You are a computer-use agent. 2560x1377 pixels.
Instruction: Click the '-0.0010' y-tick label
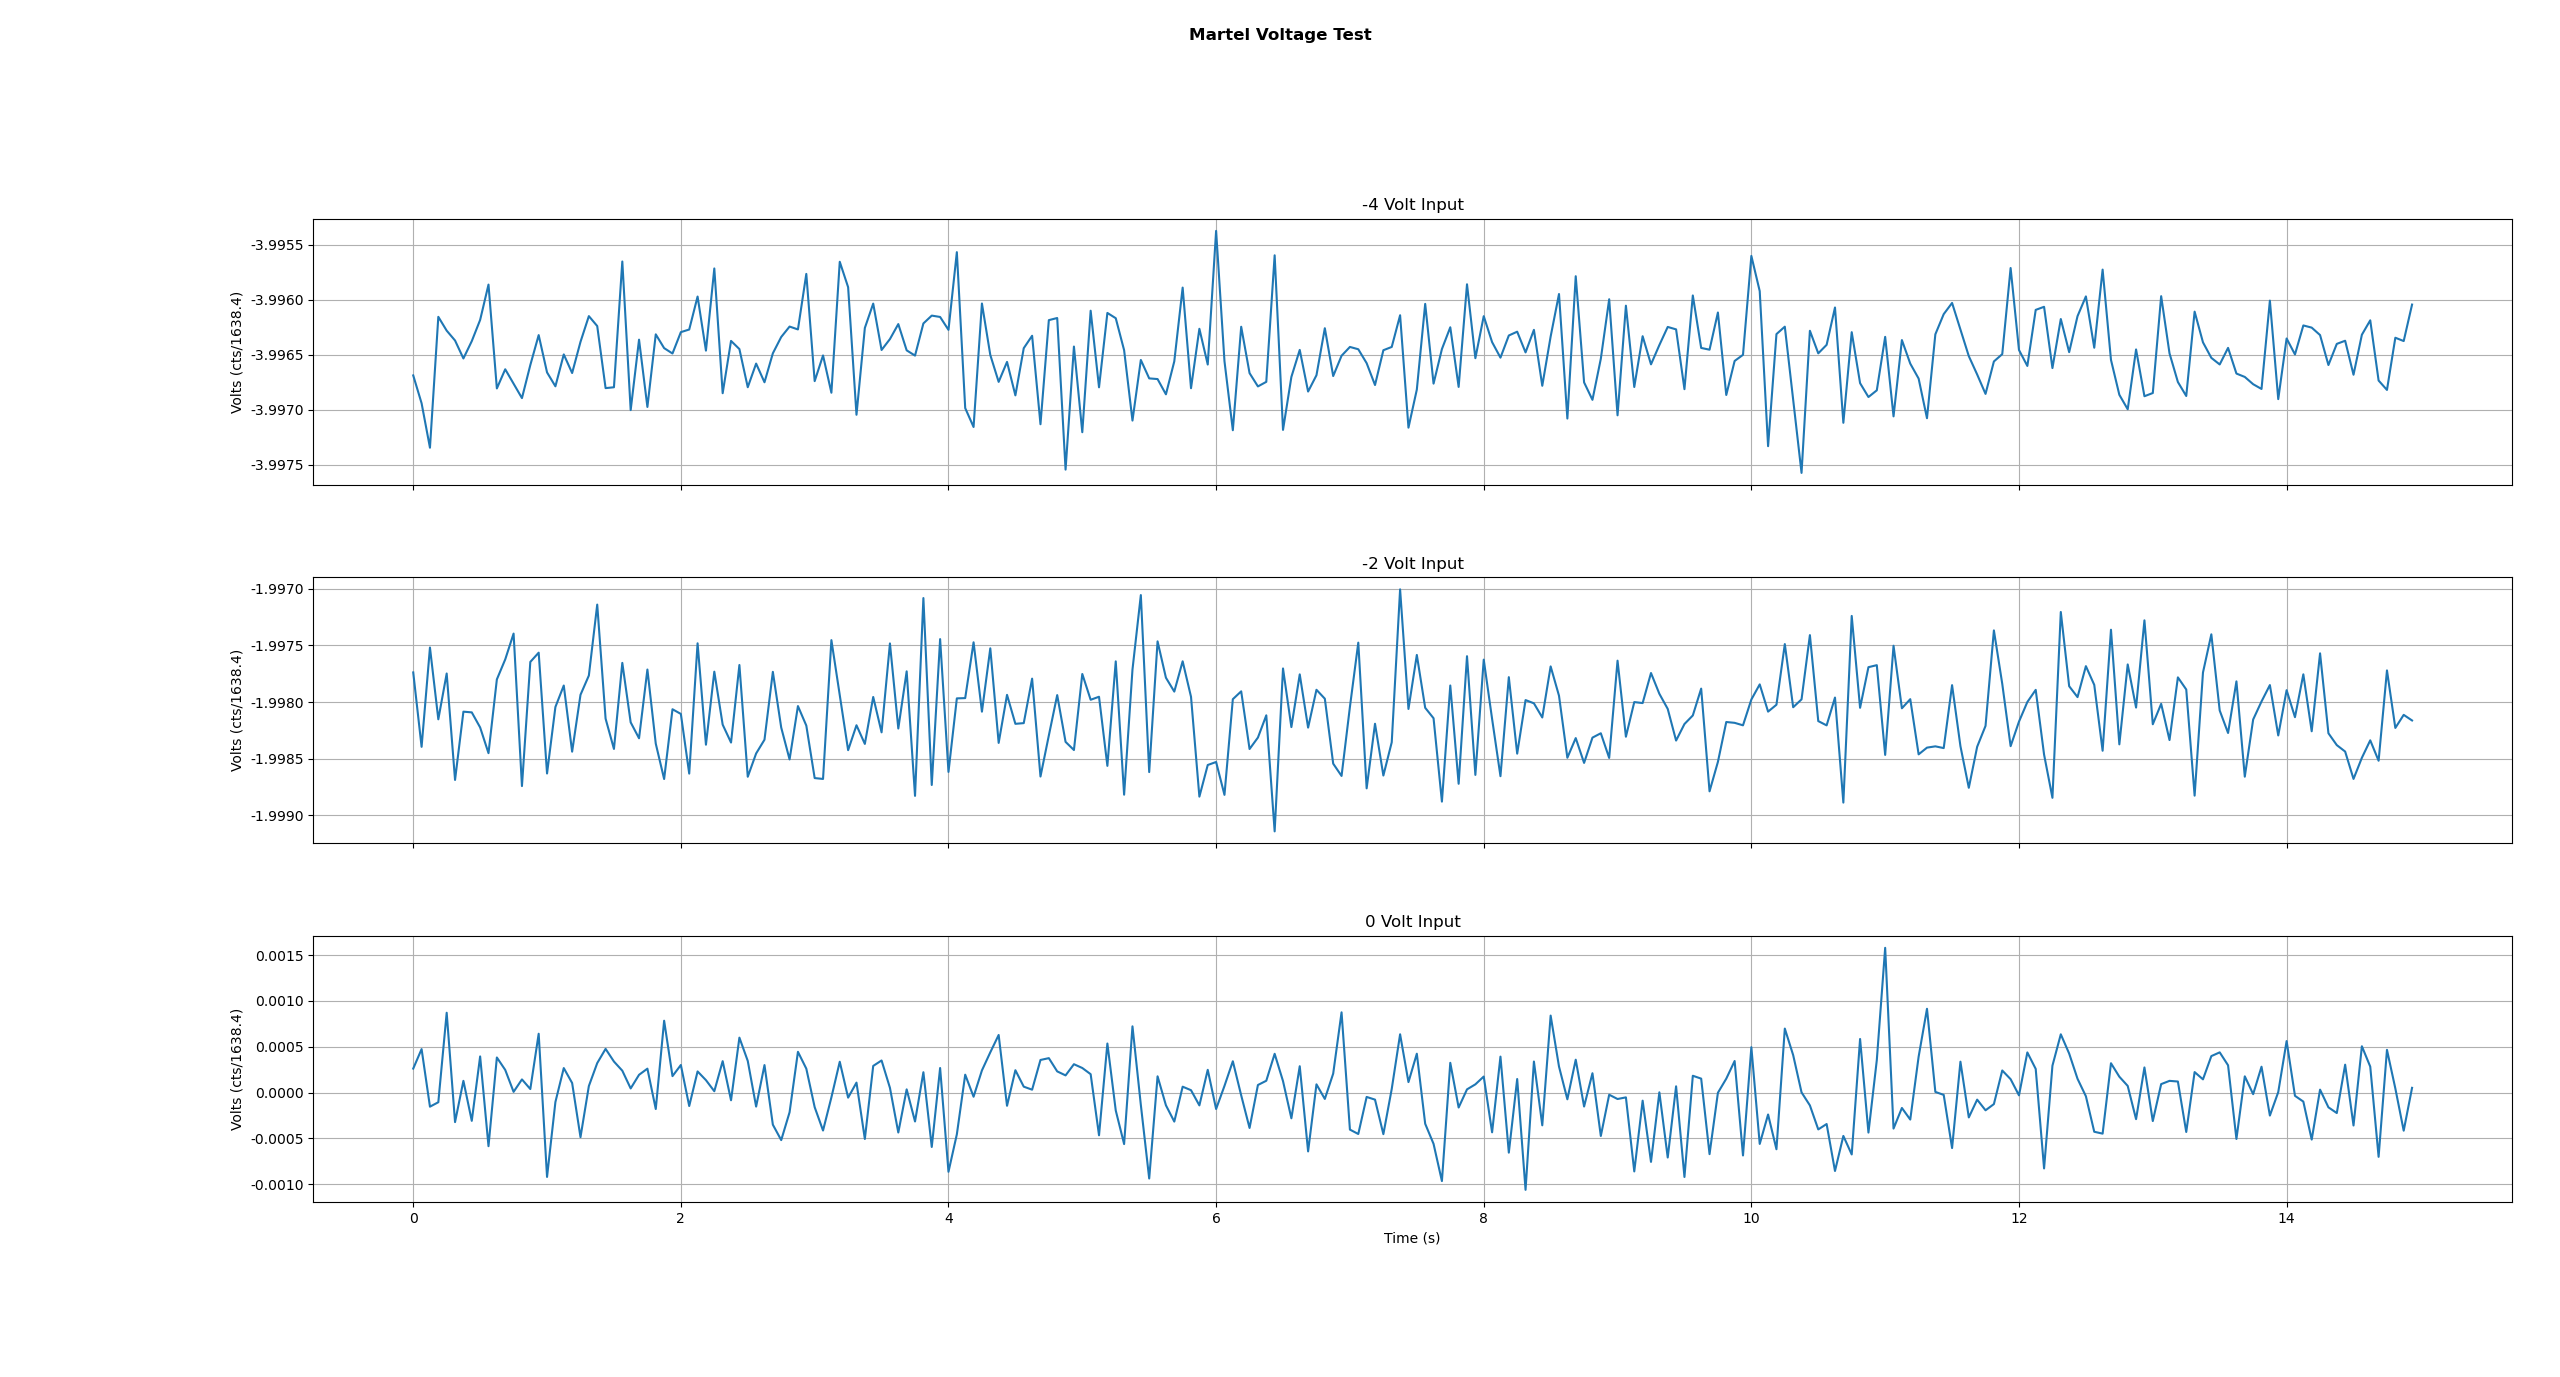[x=278, y=1186]
